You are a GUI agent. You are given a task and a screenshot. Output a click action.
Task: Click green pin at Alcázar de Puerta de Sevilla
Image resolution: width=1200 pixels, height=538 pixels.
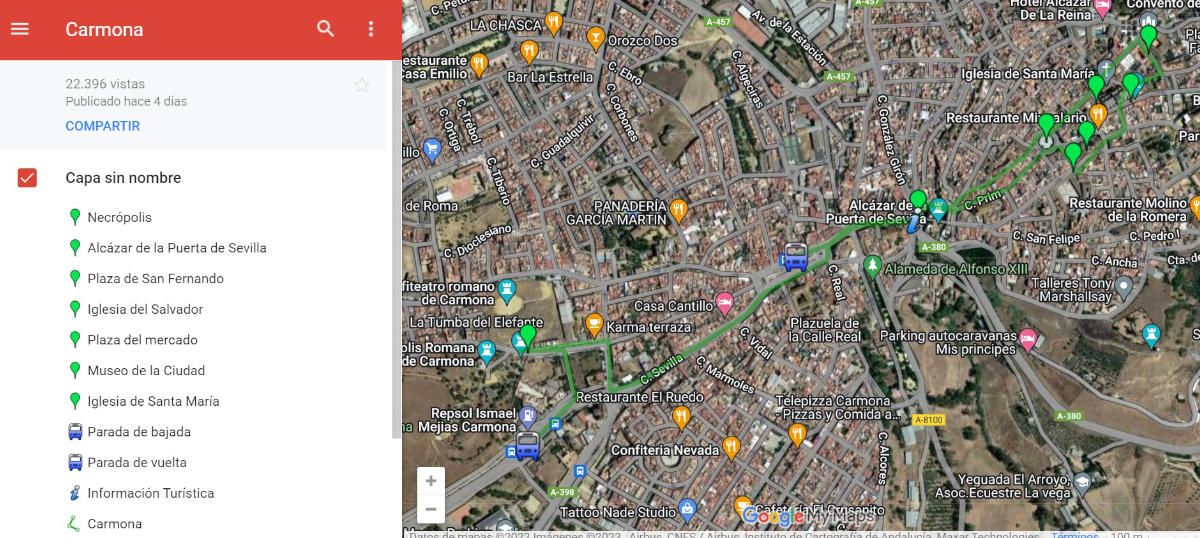tap(918, 203)
